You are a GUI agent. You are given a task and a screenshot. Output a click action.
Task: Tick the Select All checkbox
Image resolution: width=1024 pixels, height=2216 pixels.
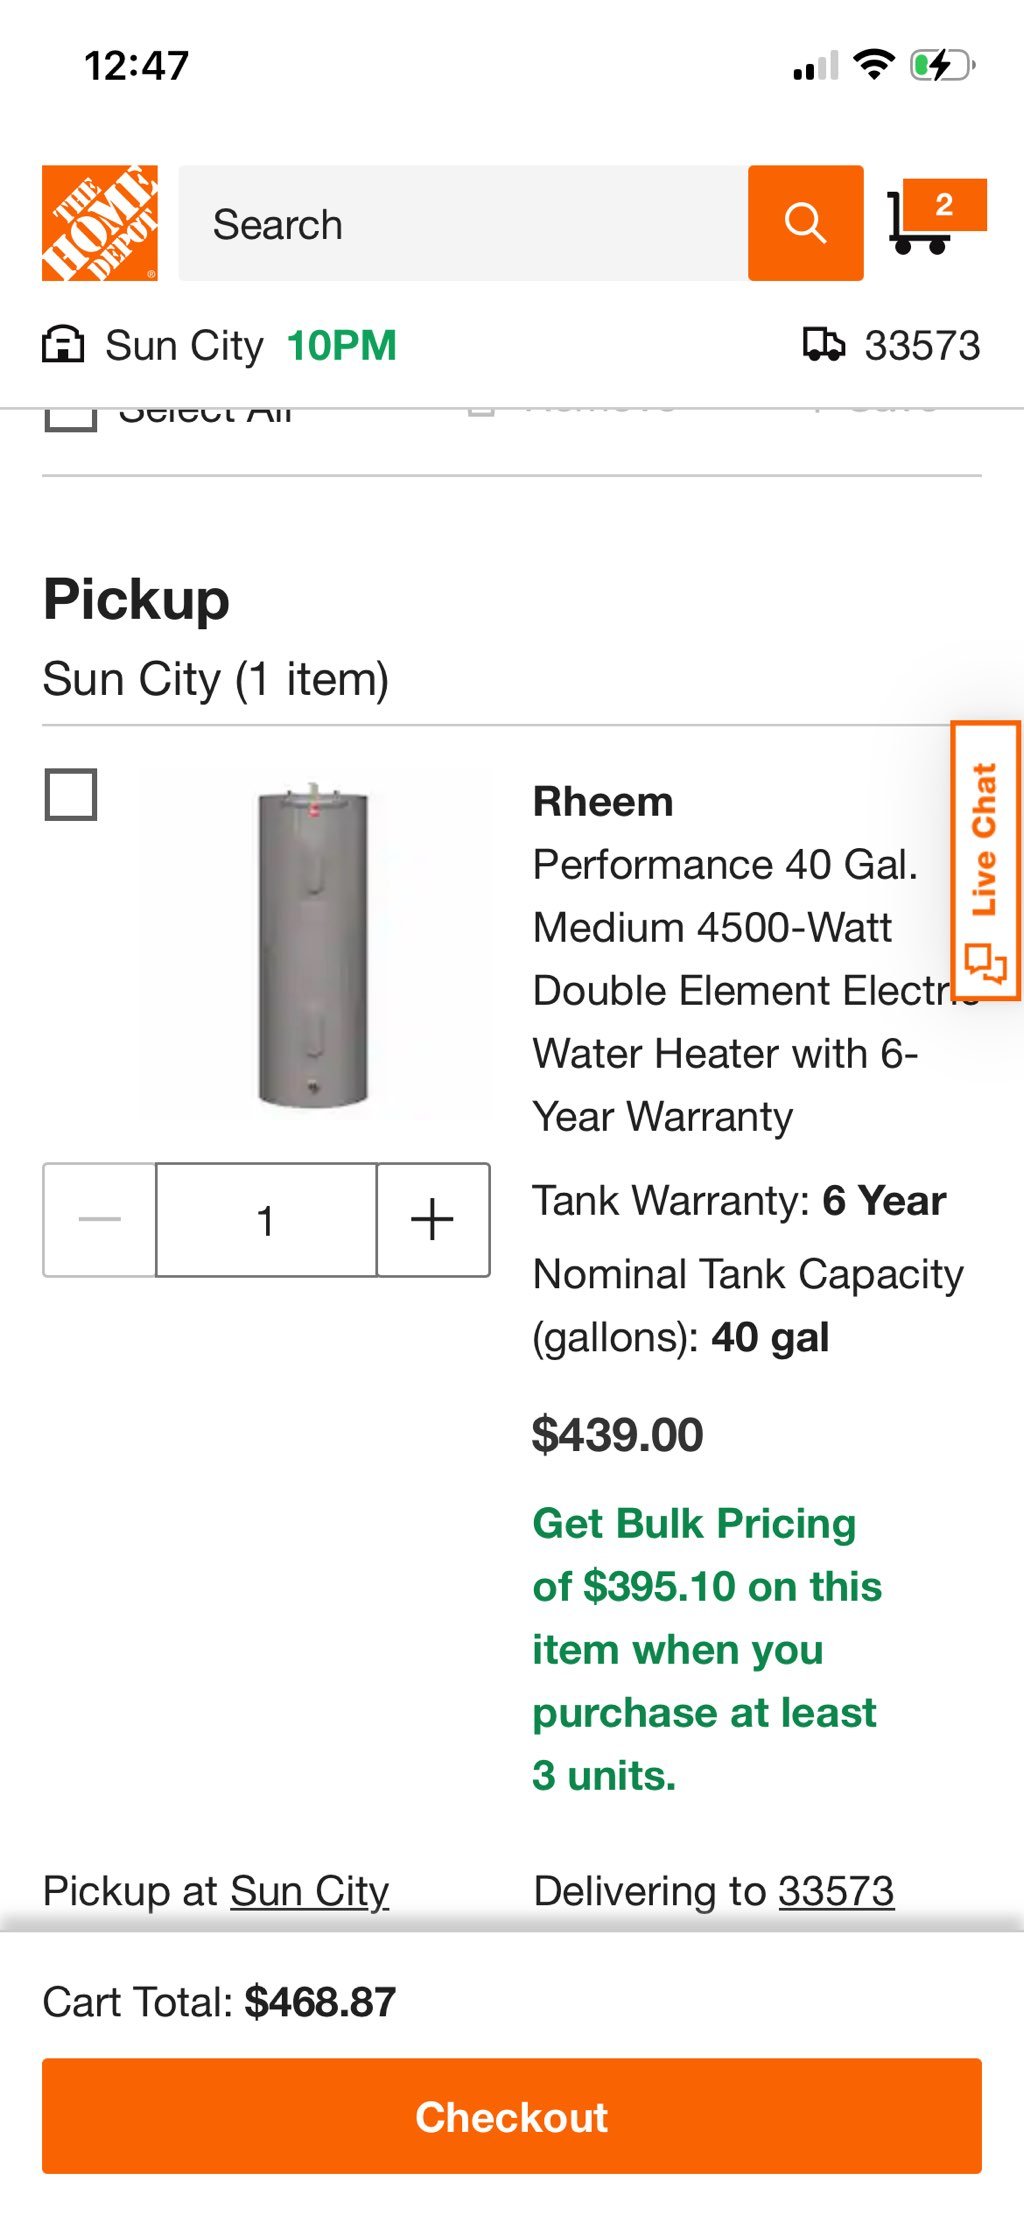point(71,418)
